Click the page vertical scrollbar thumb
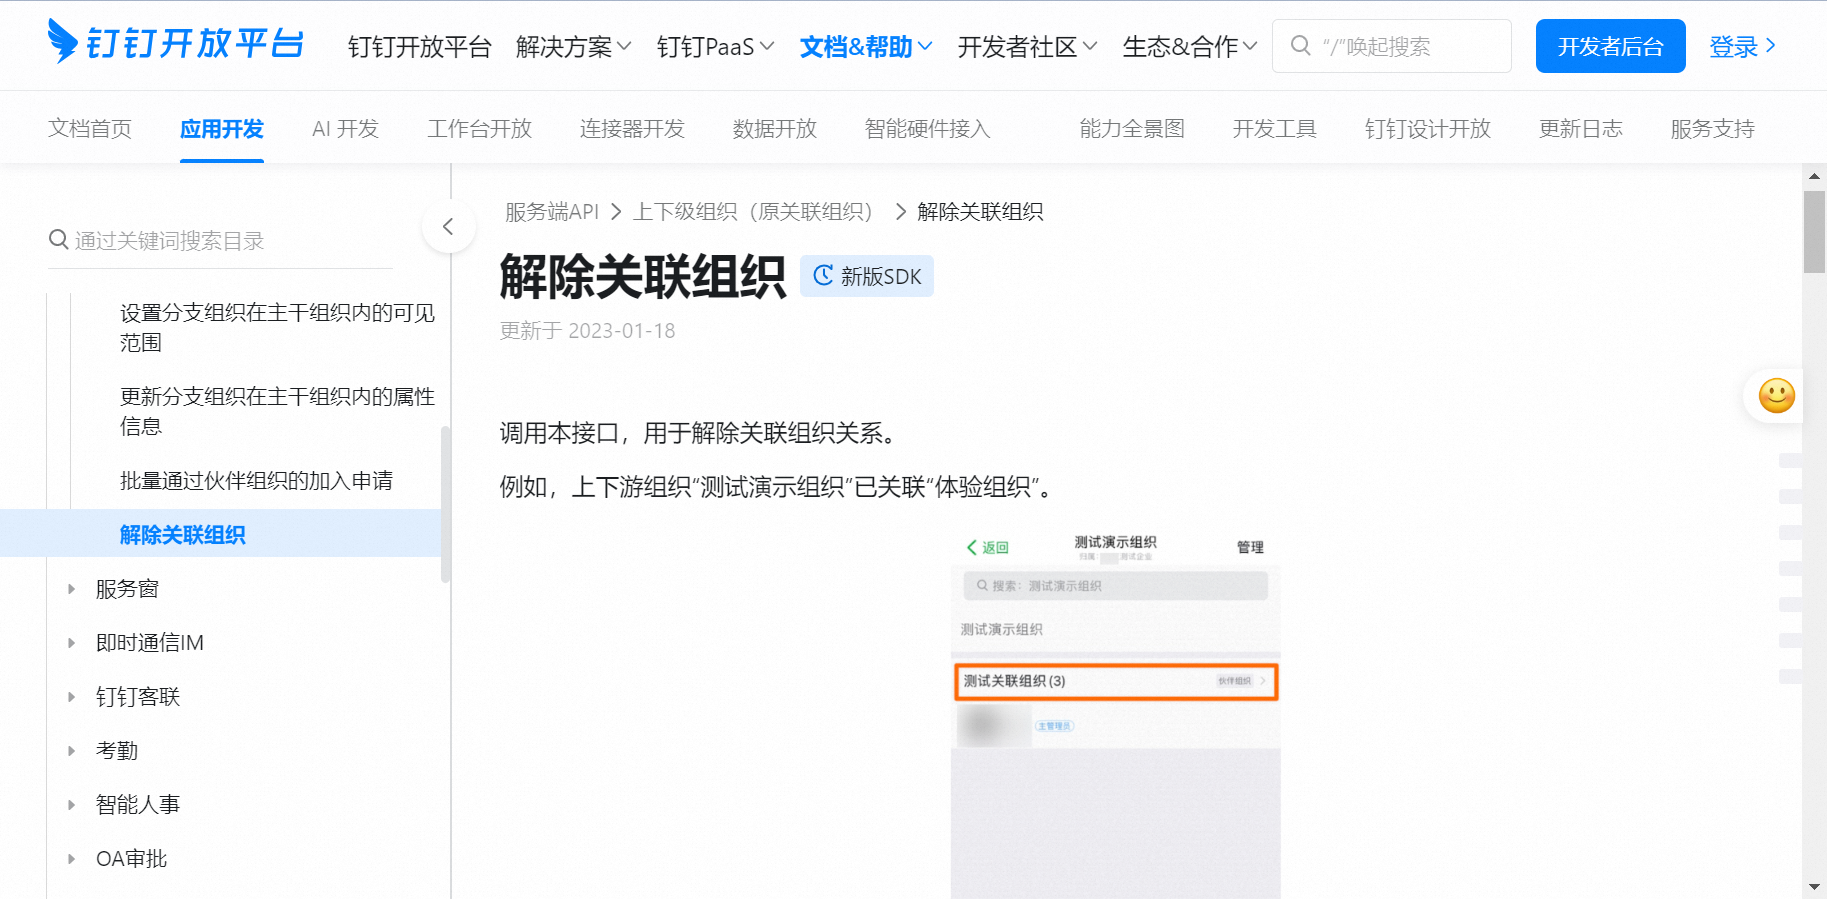Image resolution: width=1827 pixels, height=899 pixels. point(1814,231)
